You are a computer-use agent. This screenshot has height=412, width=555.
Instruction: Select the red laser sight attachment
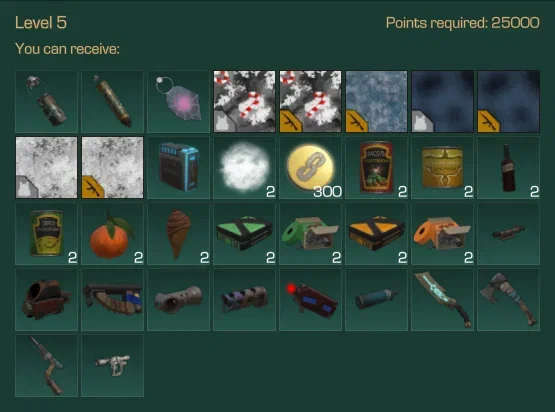310,299
